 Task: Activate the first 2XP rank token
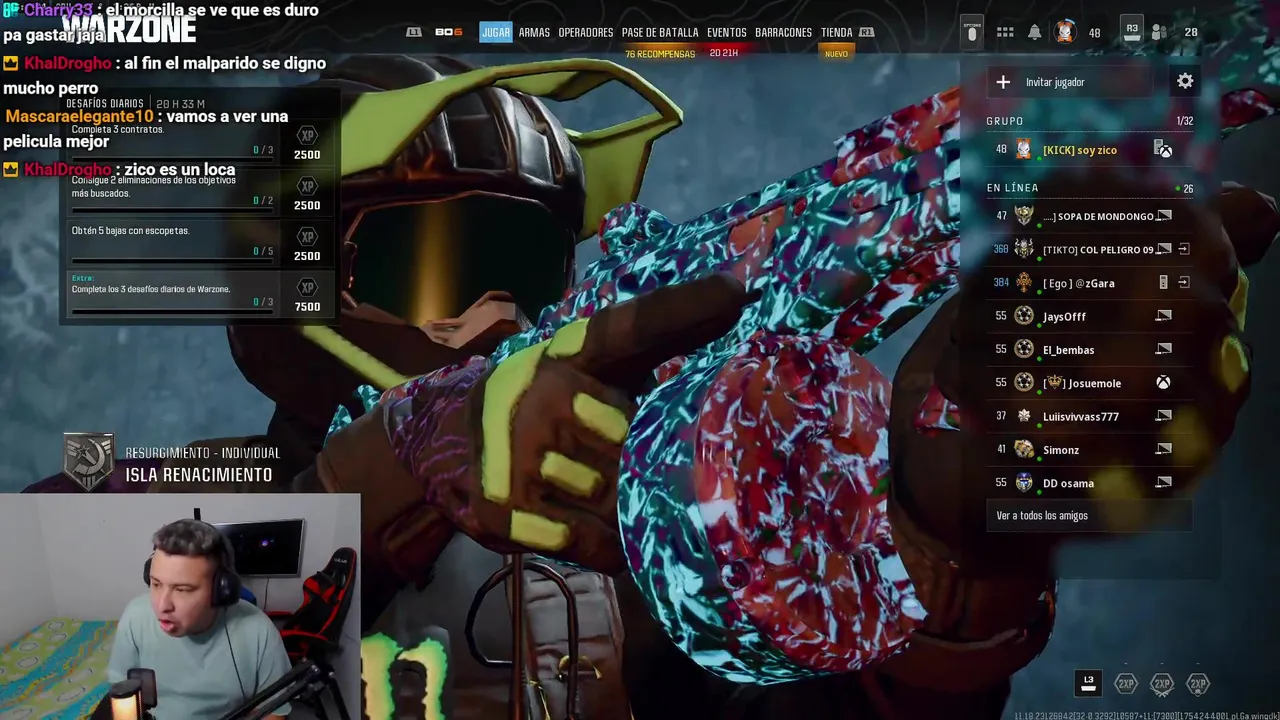pos(1126,684)
